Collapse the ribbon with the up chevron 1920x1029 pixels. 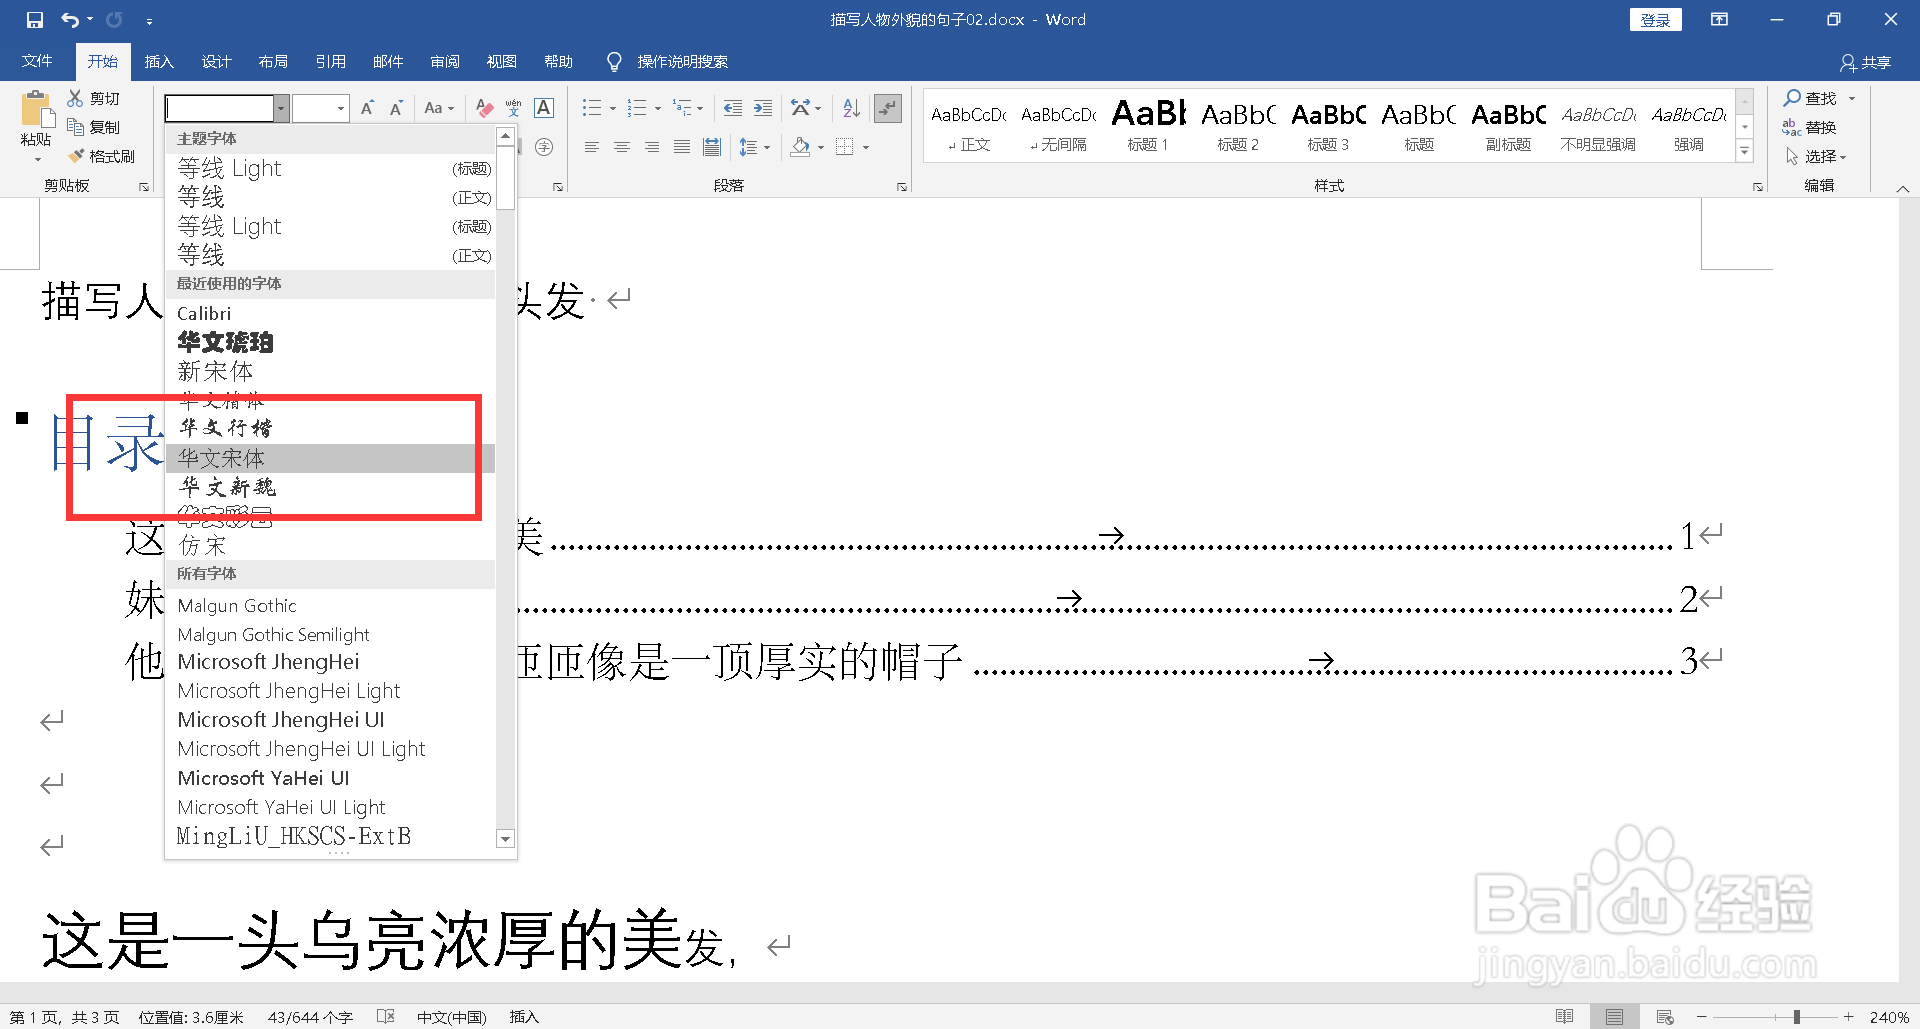[1903, 188]
